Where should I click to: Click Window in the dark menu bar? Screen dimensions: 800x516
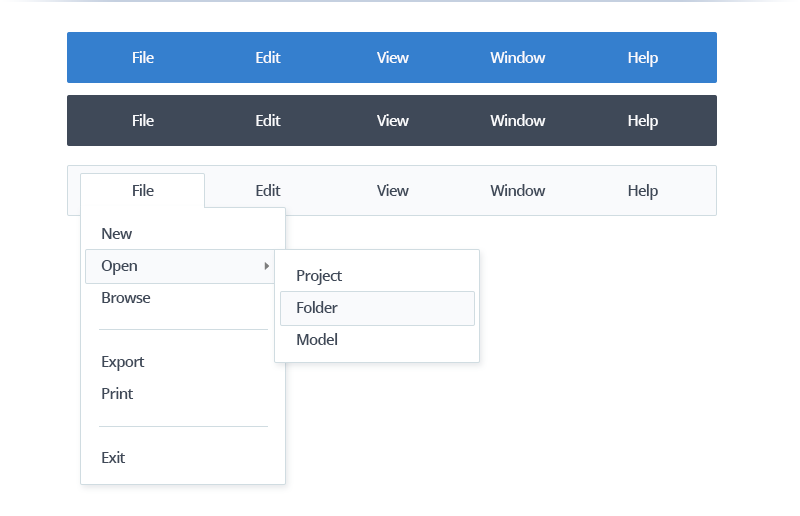tap(518, 121)
